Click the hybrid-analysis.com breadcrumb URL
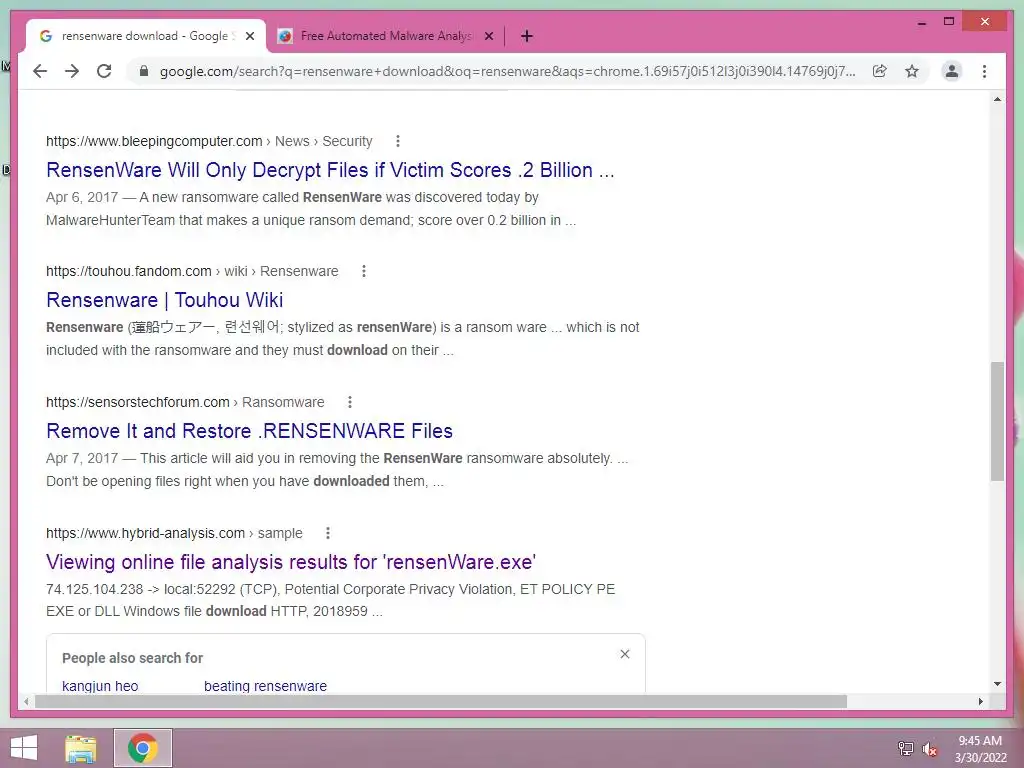Screen dimensions: 1024x768 click(x=174, y=534)
